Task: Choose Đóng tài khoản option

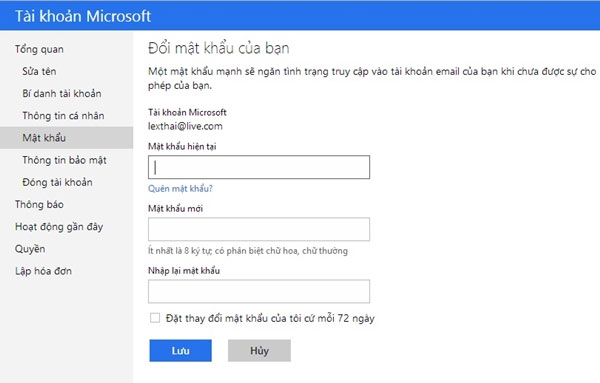Action: click(57, 182)
